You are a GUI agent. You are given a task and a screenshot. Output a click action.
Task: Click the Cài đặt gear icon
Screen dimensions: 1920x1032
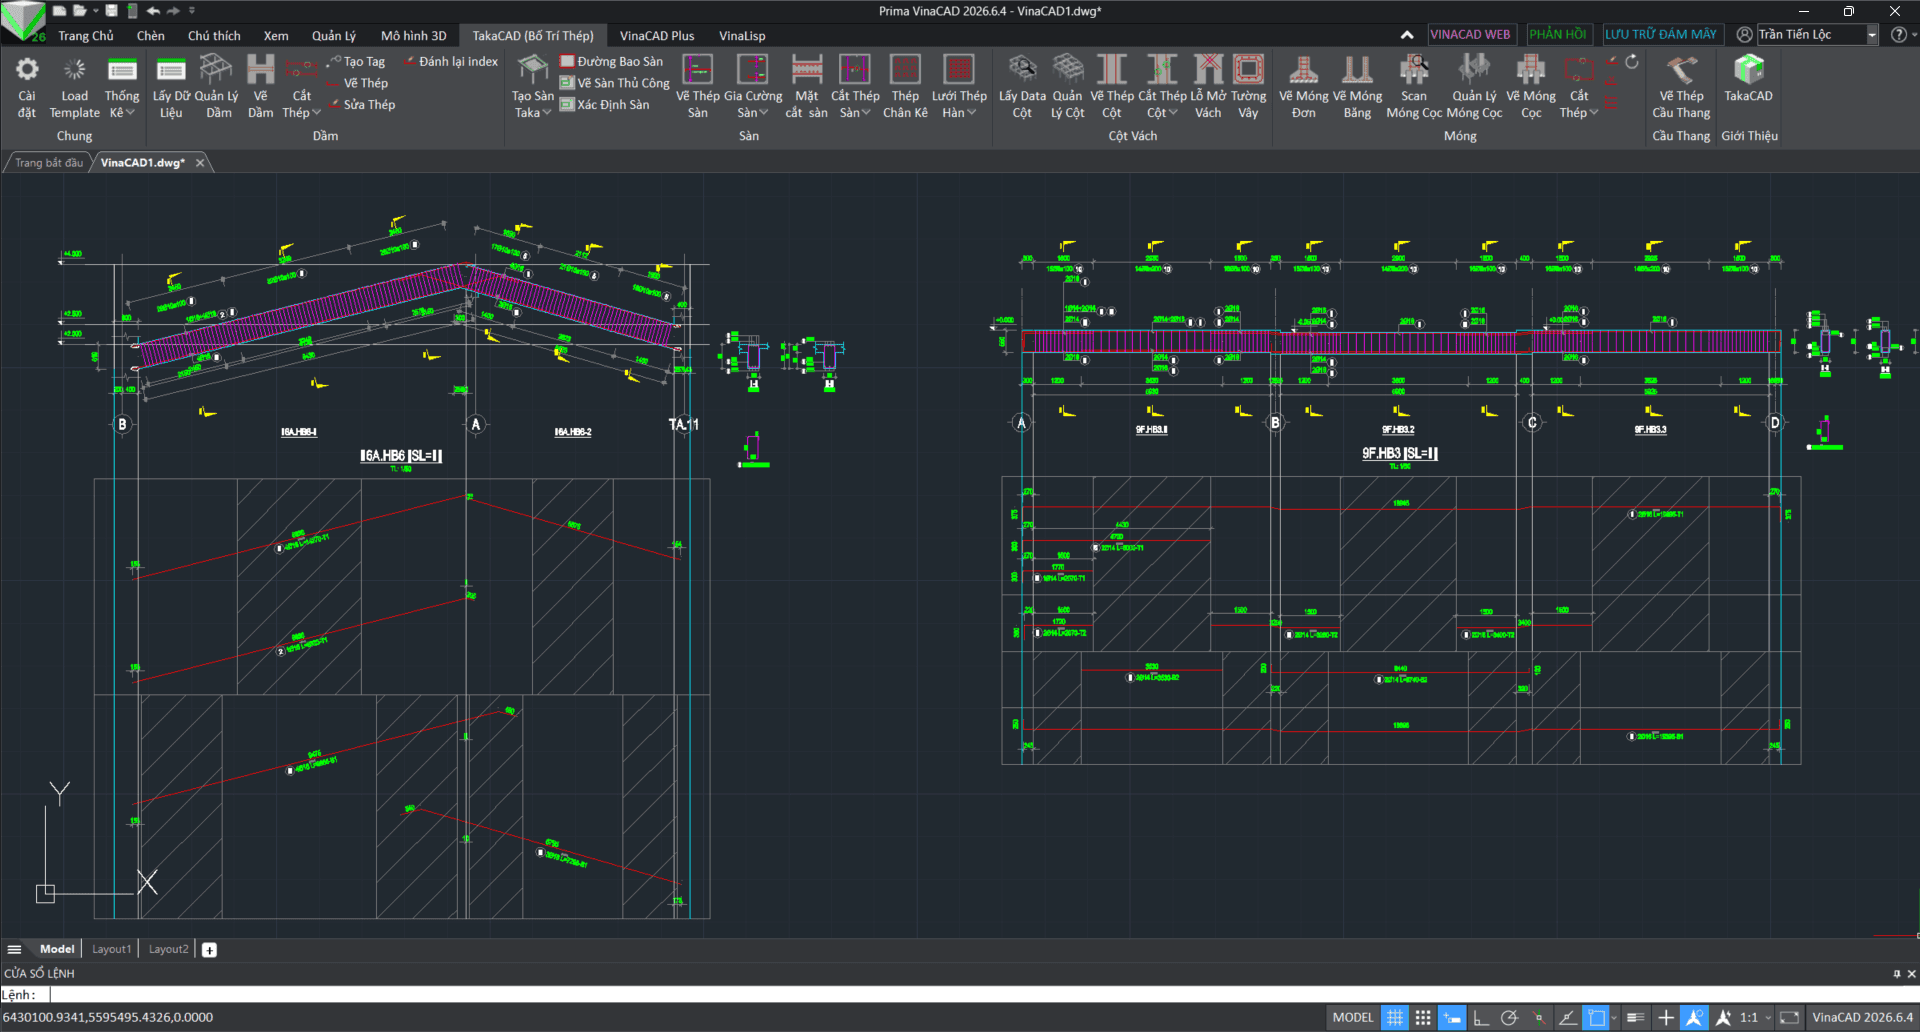click(x=27, y=70)
